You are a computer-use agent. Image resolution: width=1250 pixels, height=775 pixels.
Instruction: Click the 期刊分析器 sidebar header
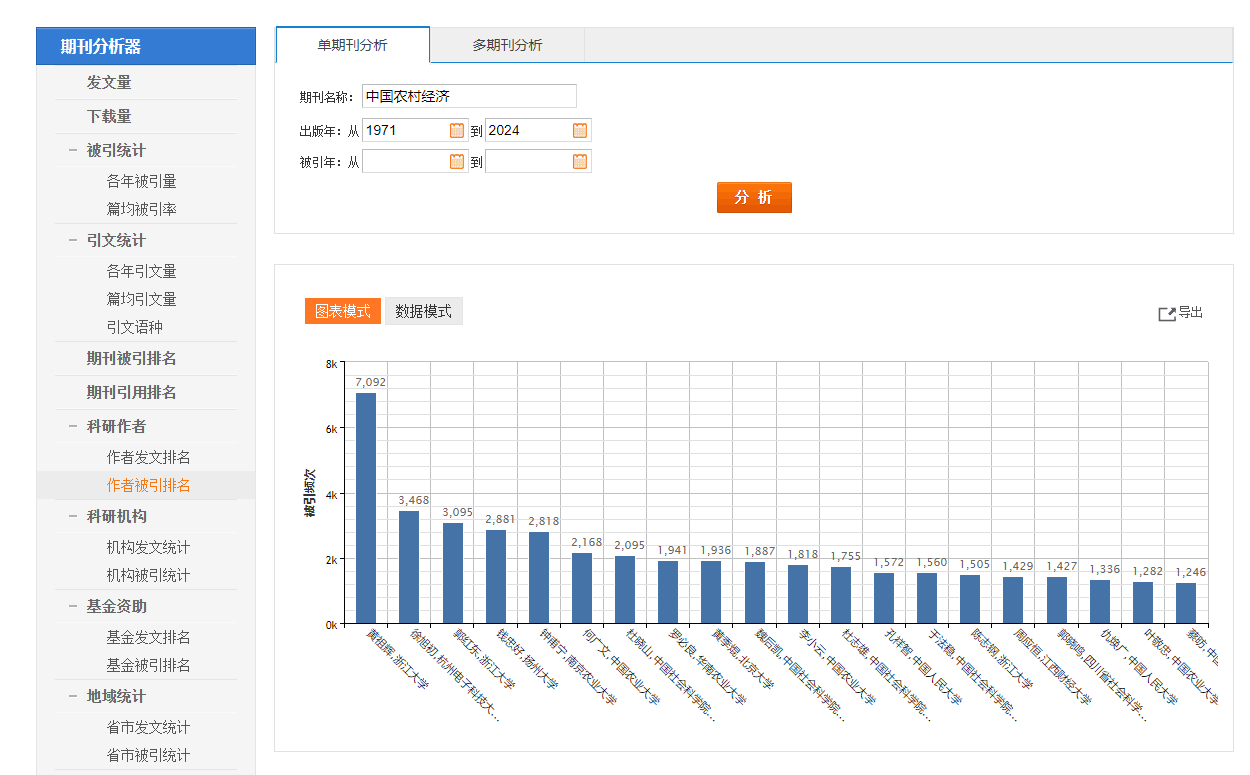146,46
